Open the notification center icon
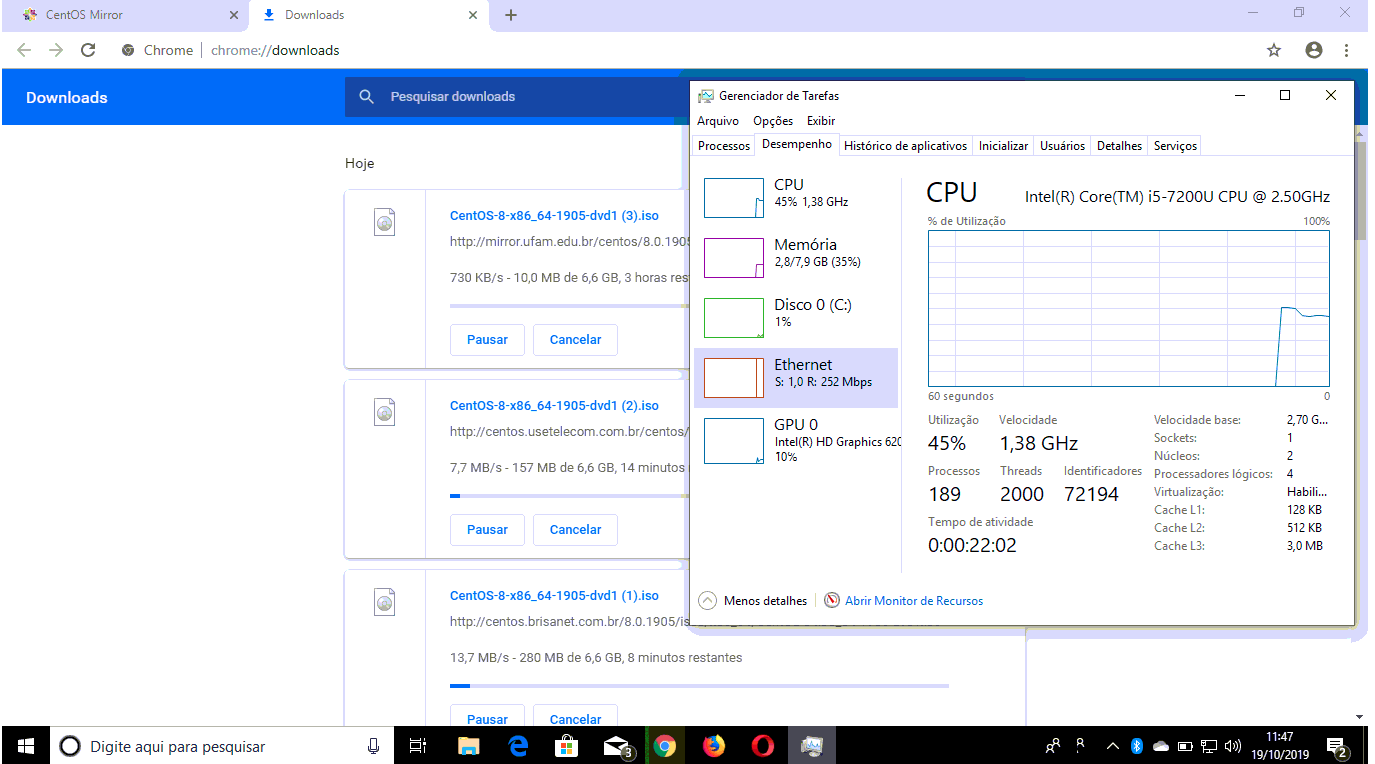The width and height of the screenshot is (1375, 764). pyautogui.click(x=1336, y=747)
